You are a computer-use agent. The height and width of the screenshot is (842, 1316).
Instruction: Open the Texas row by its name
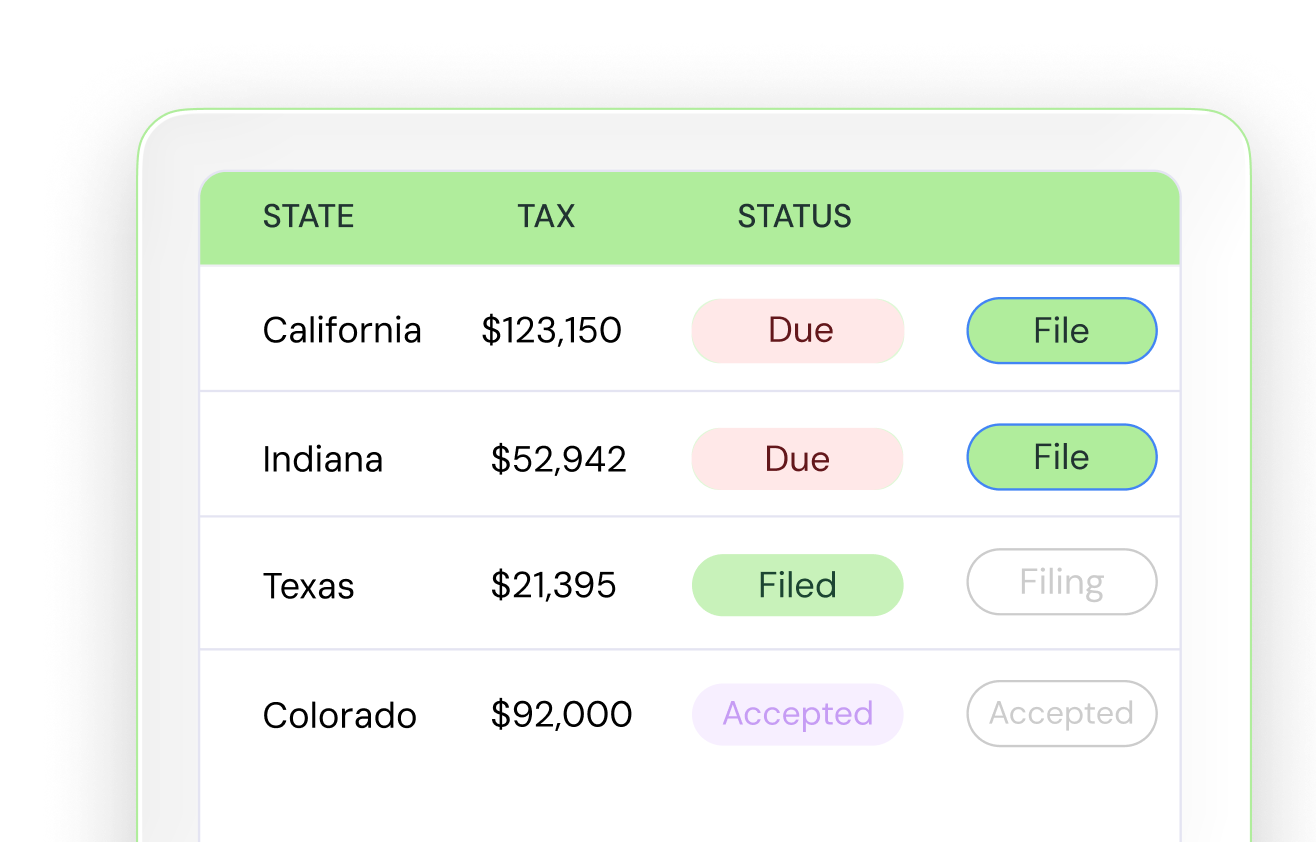pos(308,586)
